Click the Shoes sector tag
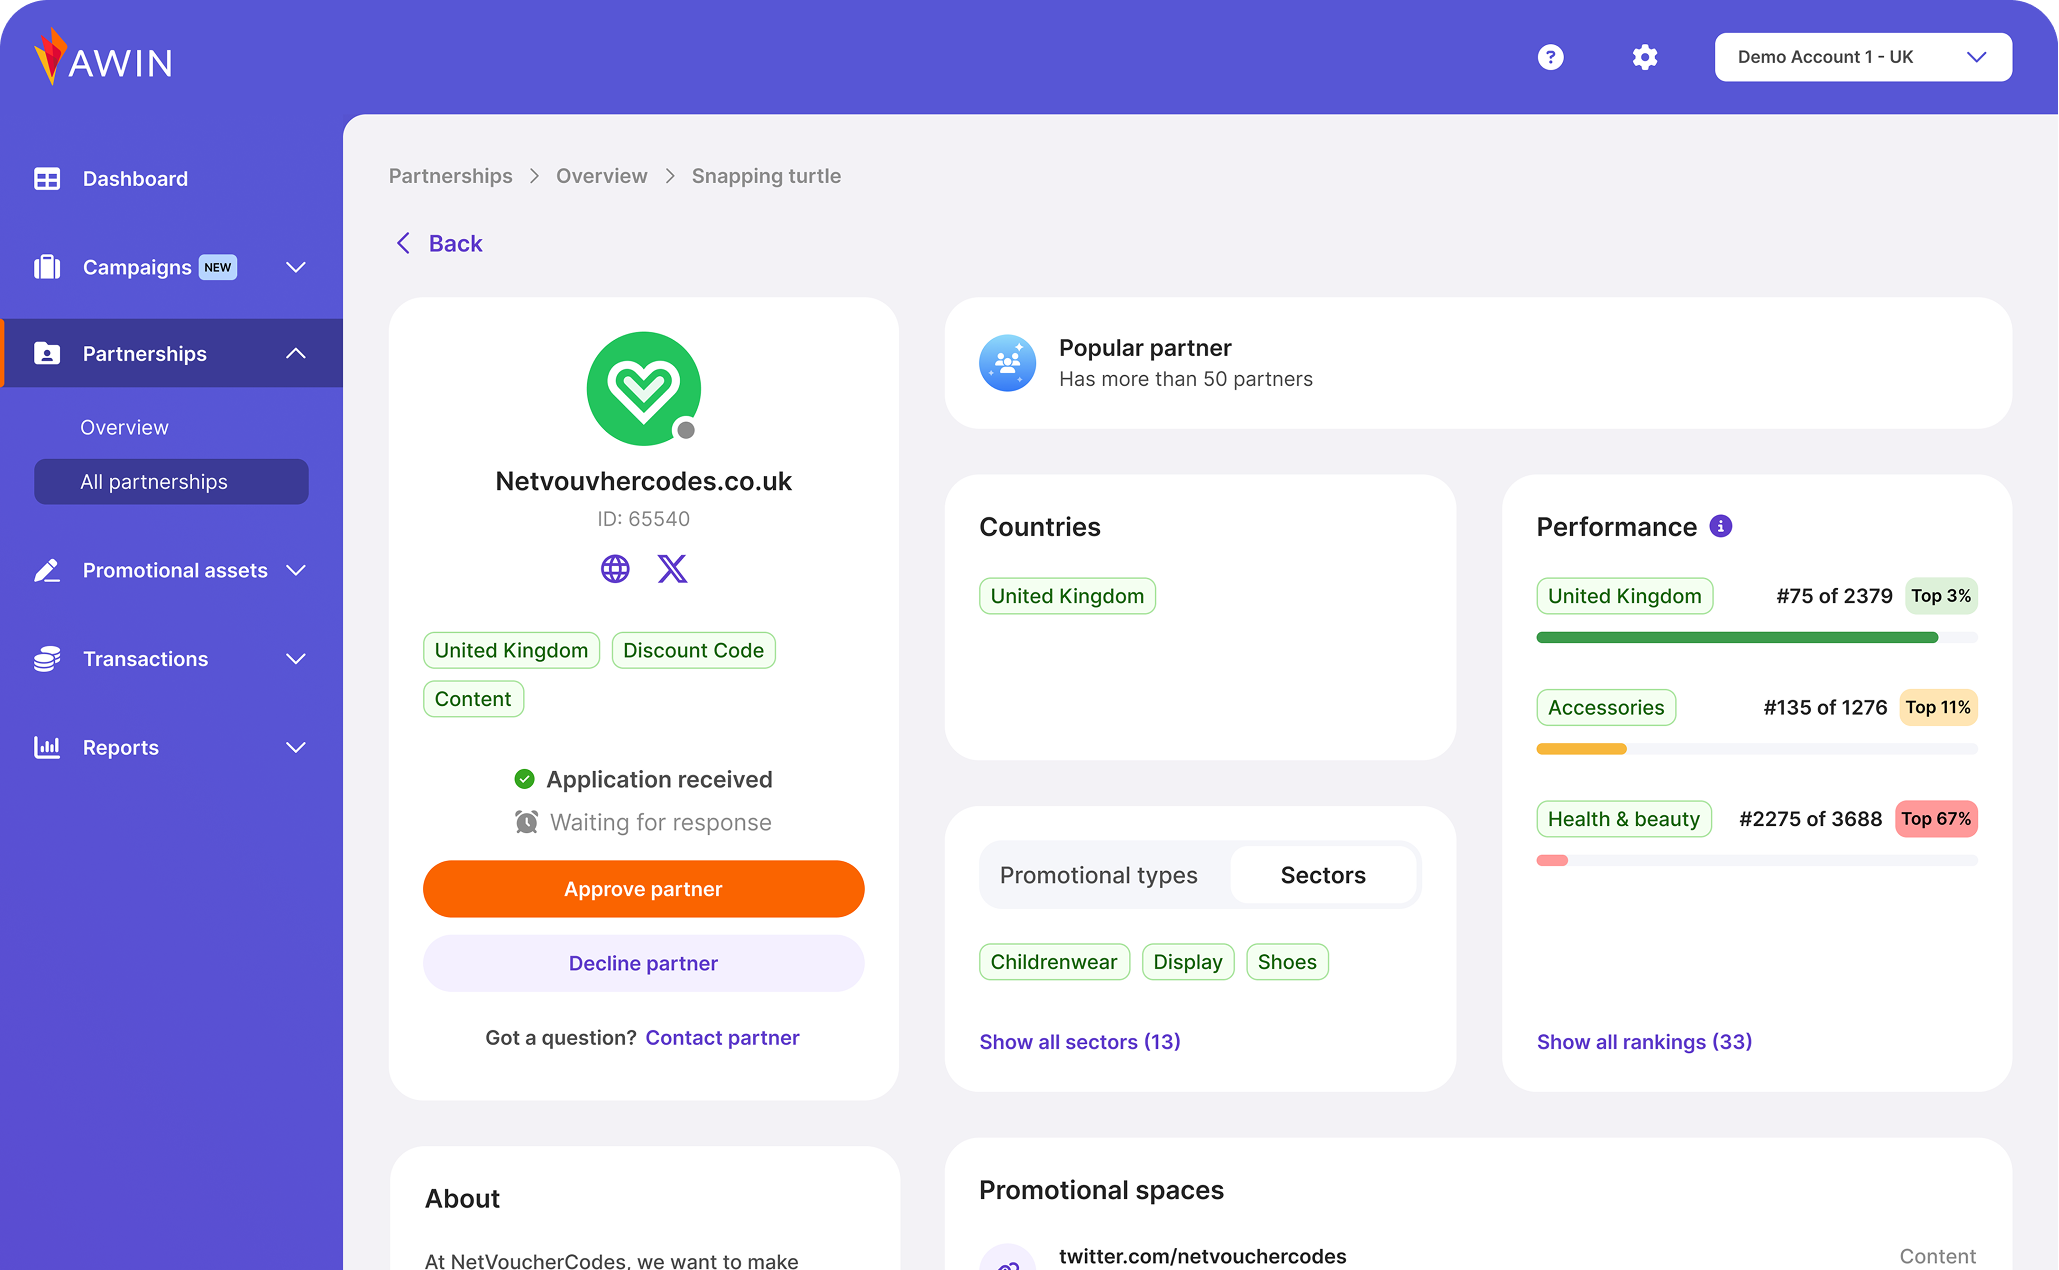Screen dimensions: 2059x1270 1287,962
